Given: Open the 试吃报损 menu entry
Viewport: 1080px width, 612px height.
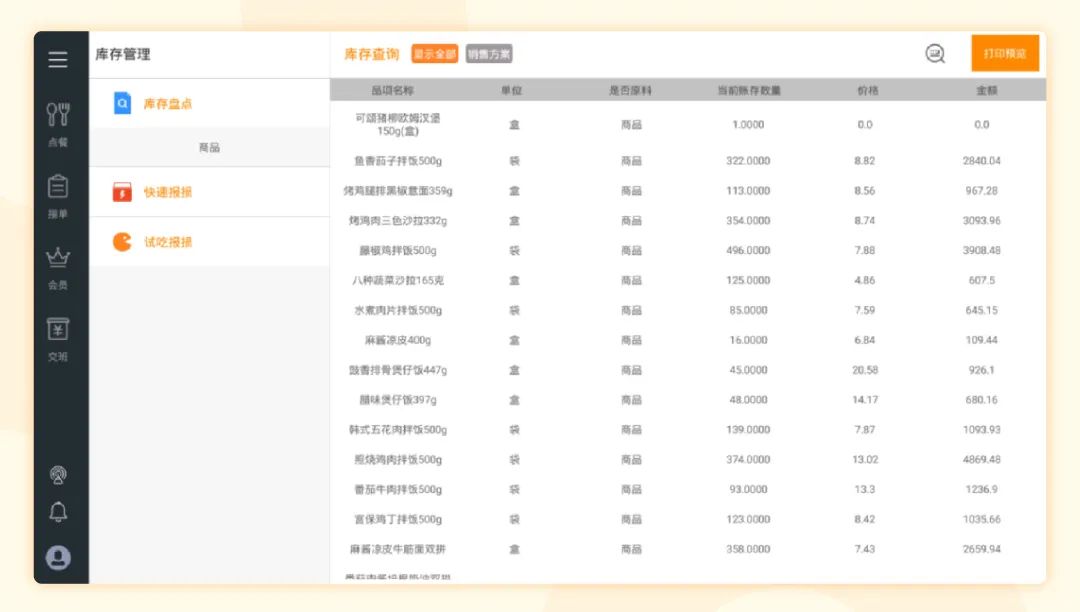Looking at the screenshot, I should (209, 242).
